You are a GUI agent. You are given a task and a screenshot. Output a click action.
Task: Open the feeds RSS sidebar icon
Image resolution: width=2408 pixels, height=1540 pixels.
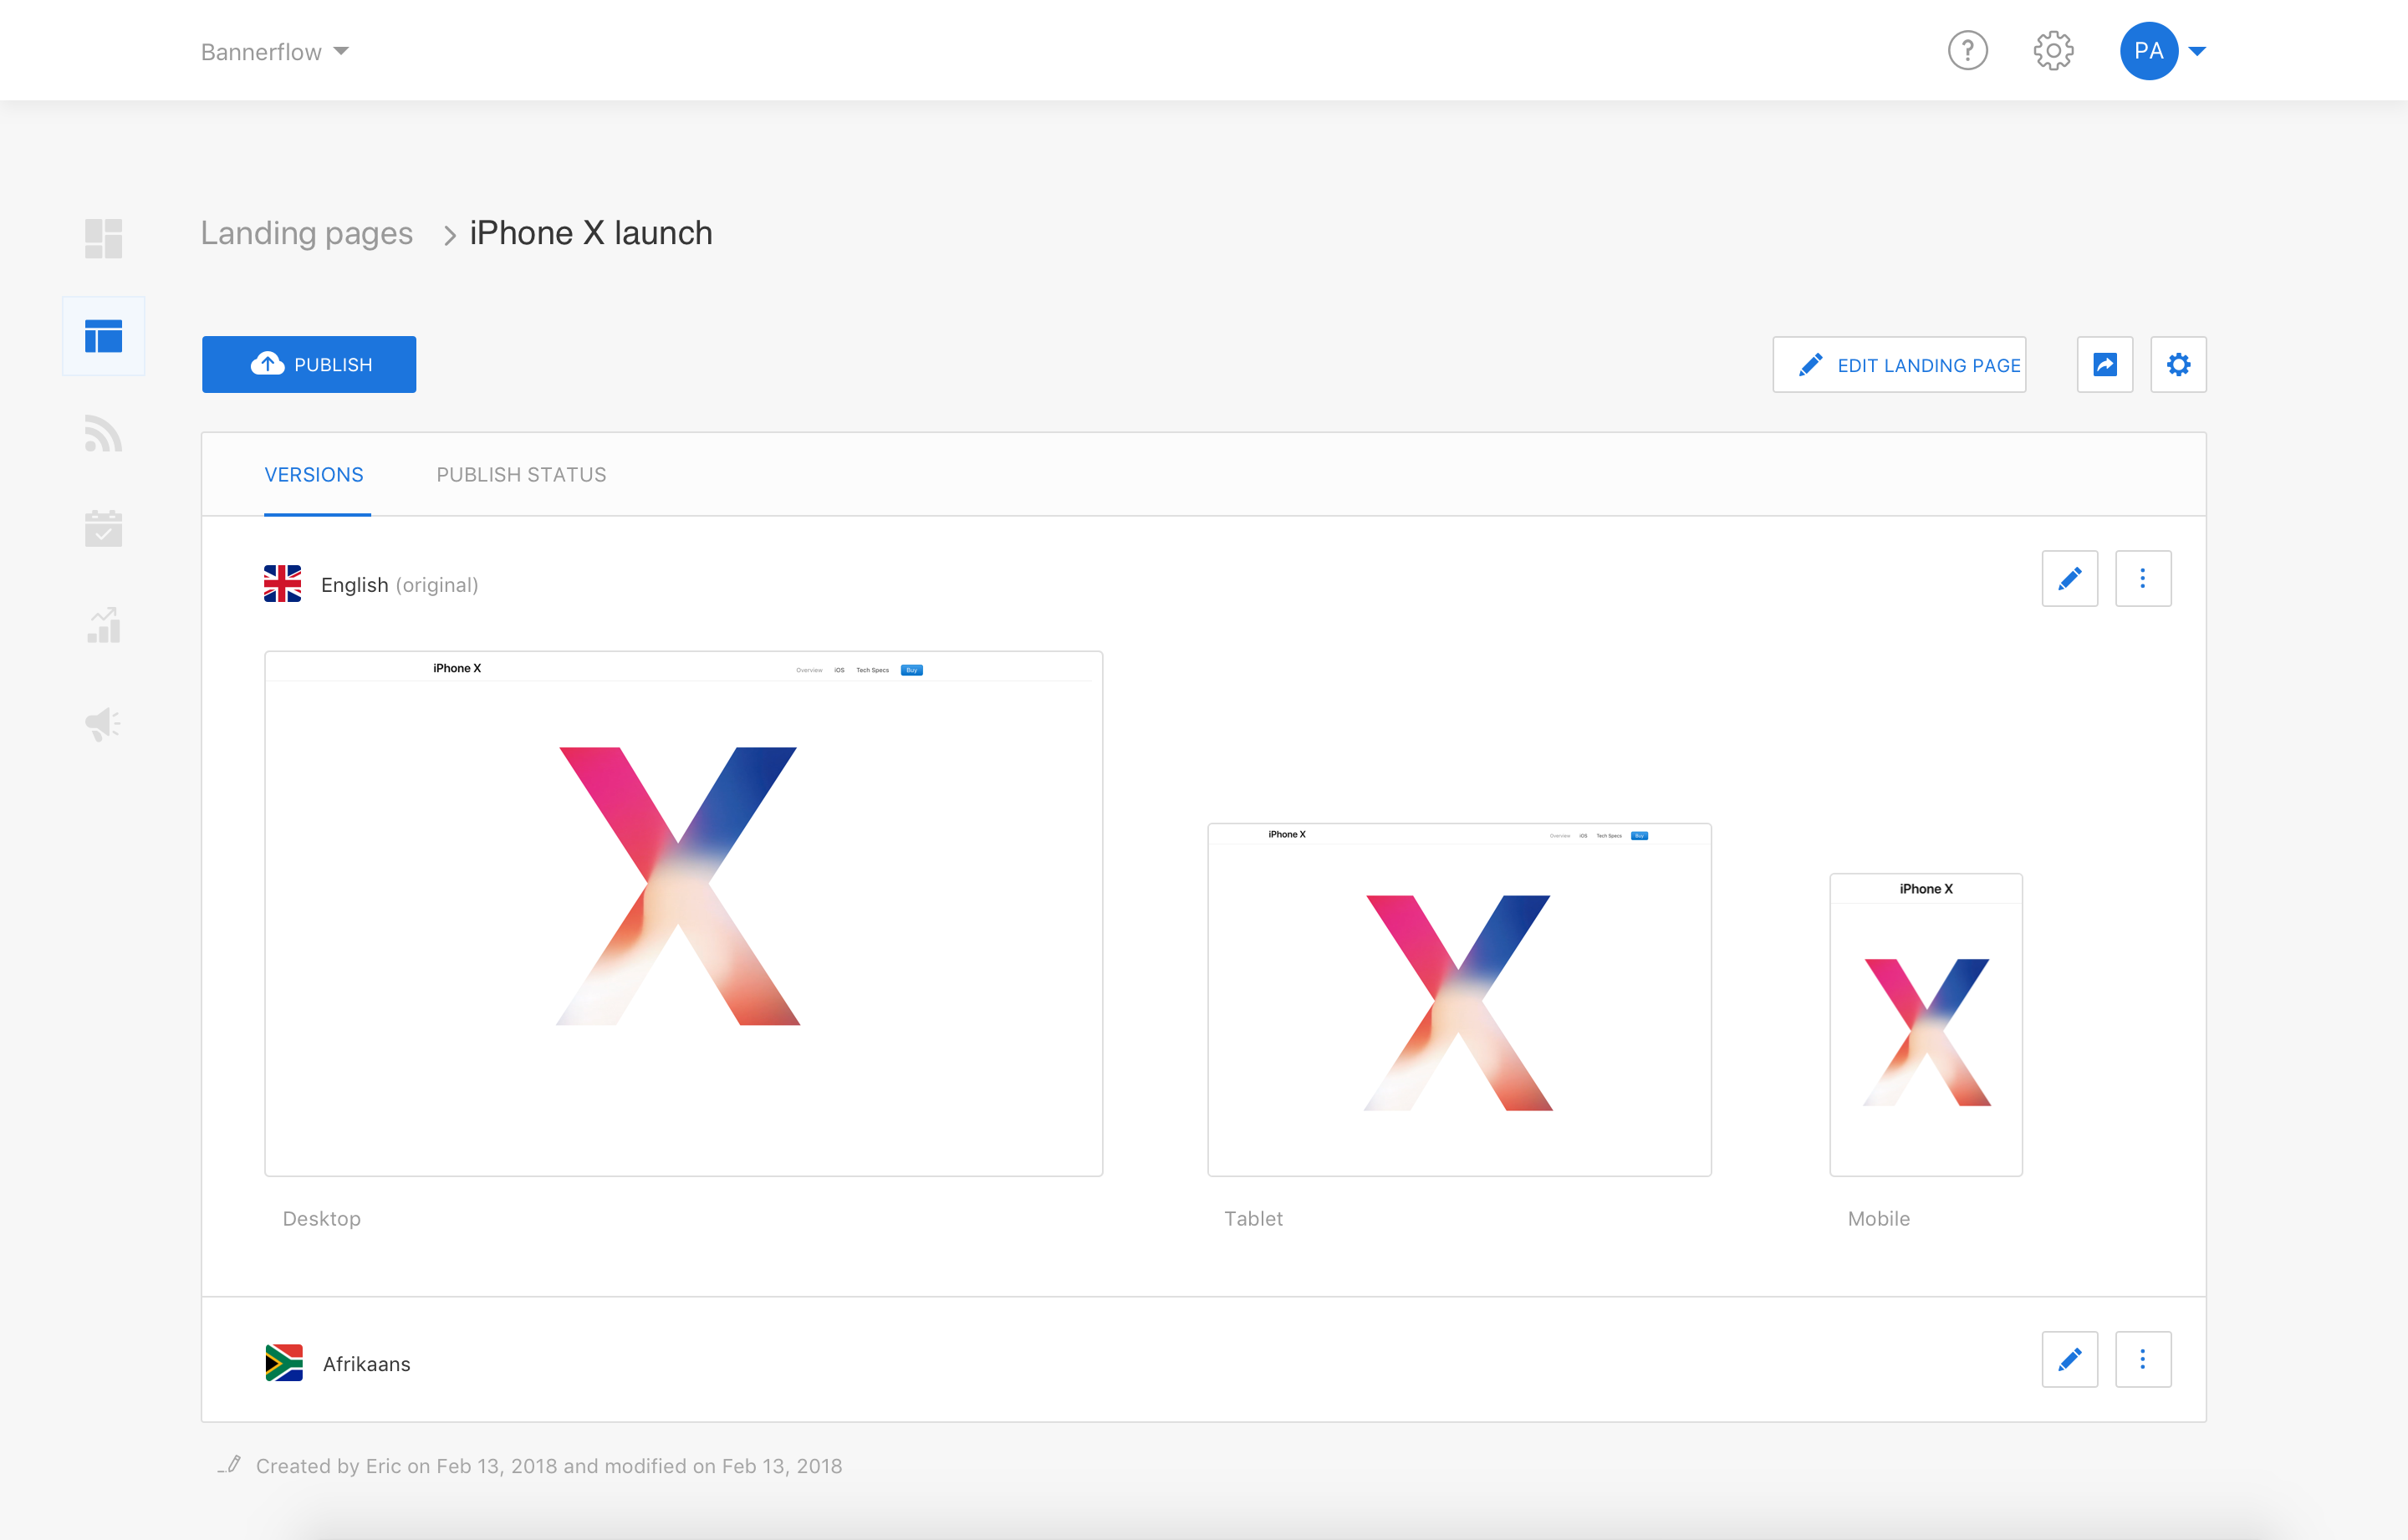click(x=103, y=433)
